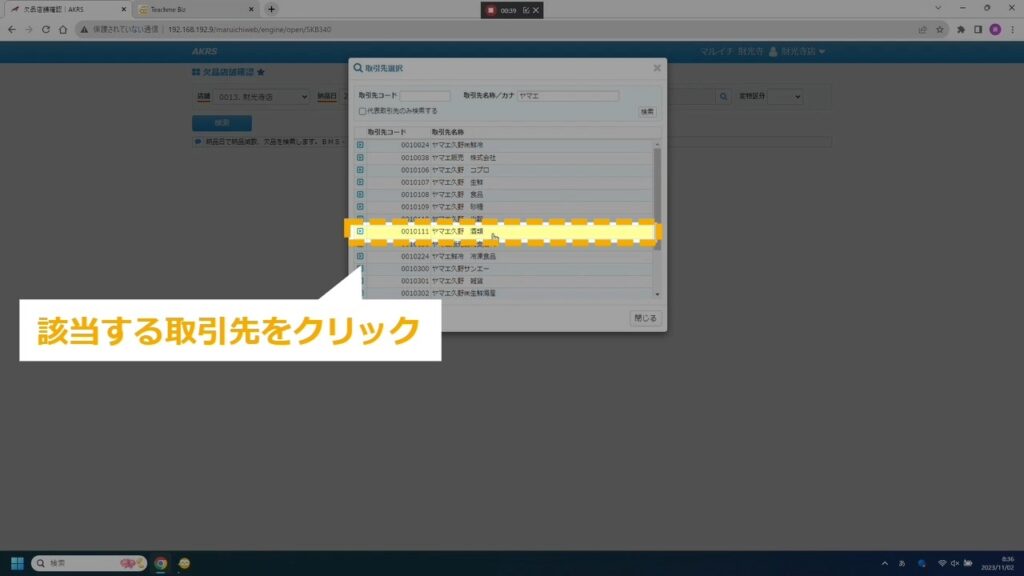Click select icon for row 0010024
Screen dimensions: 1024x576
click(360, 146)
